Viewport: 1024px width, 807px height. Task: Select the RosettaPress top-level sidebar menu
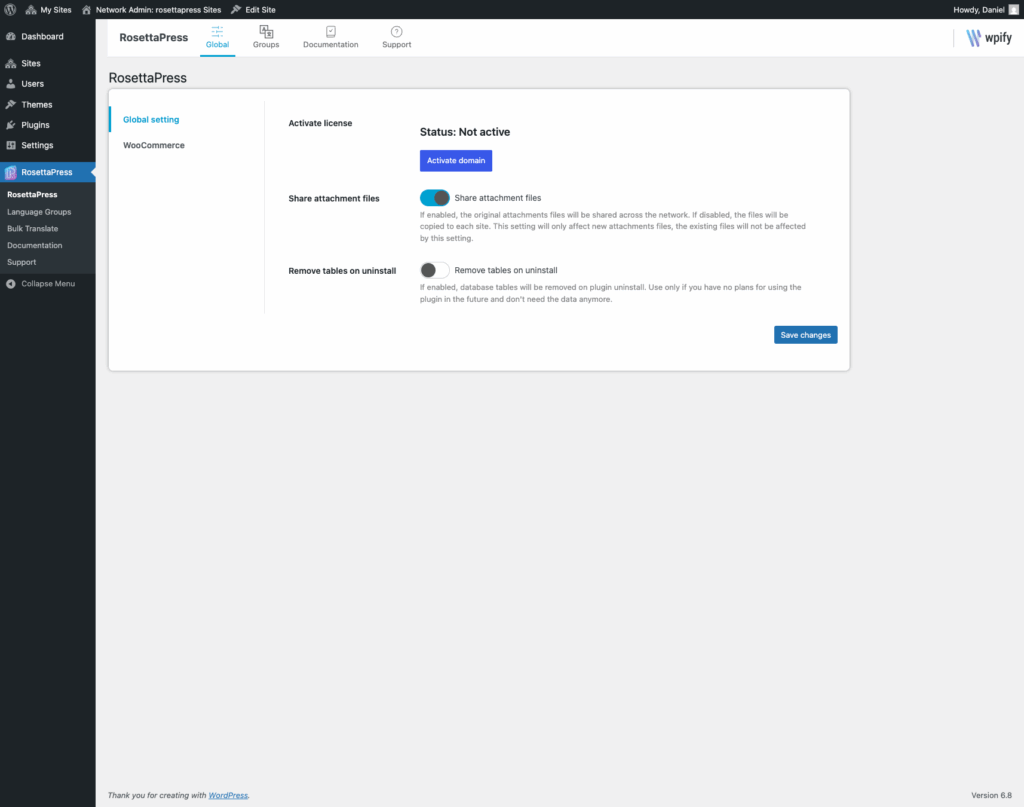[48, 172]
